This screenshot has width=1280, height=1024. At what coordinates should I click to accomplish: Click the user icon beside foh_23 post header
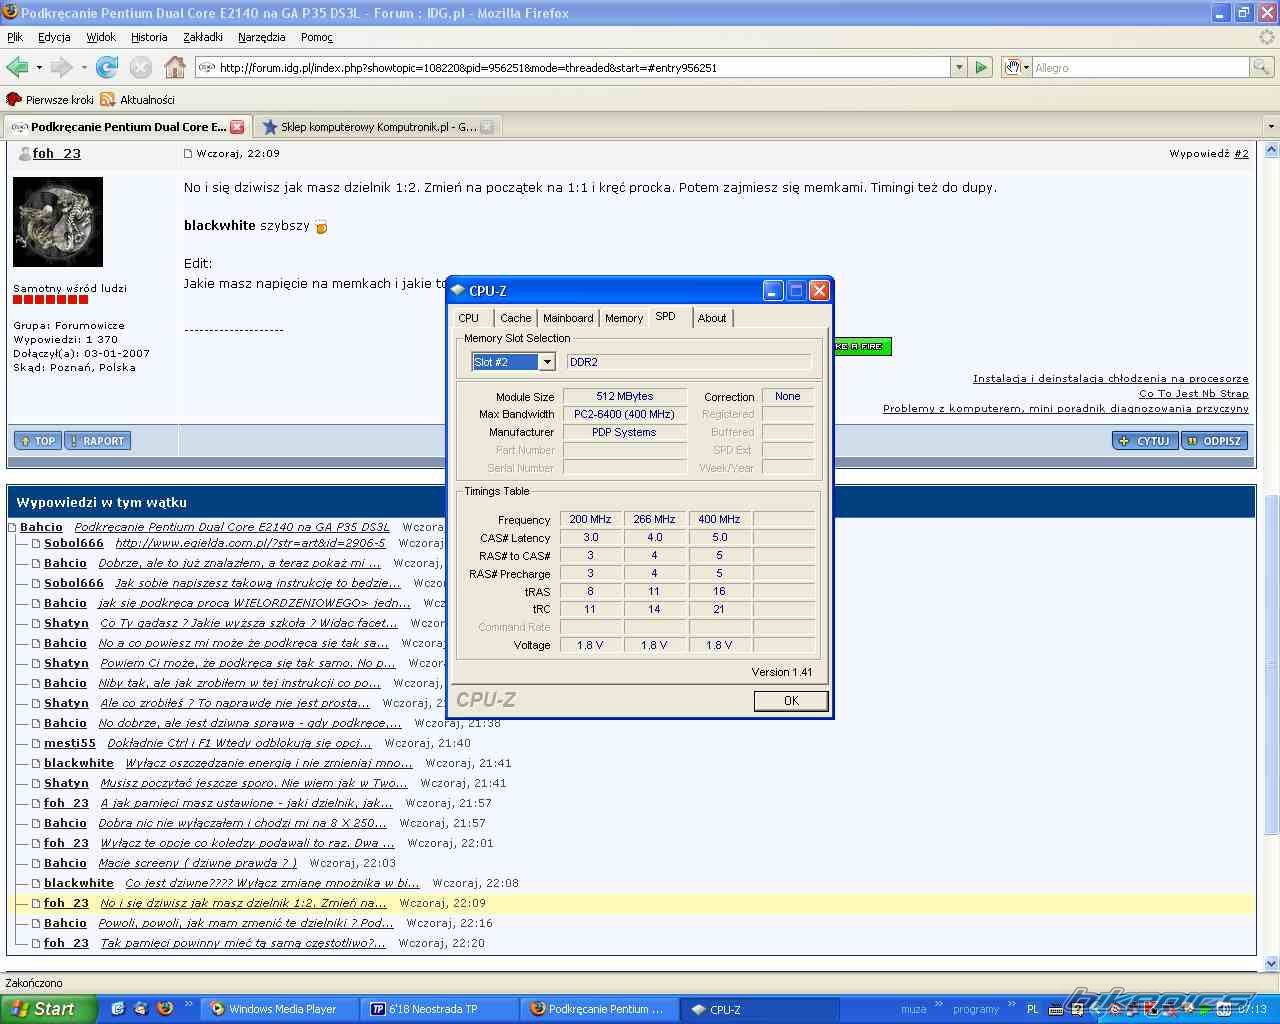coord(25,153)
